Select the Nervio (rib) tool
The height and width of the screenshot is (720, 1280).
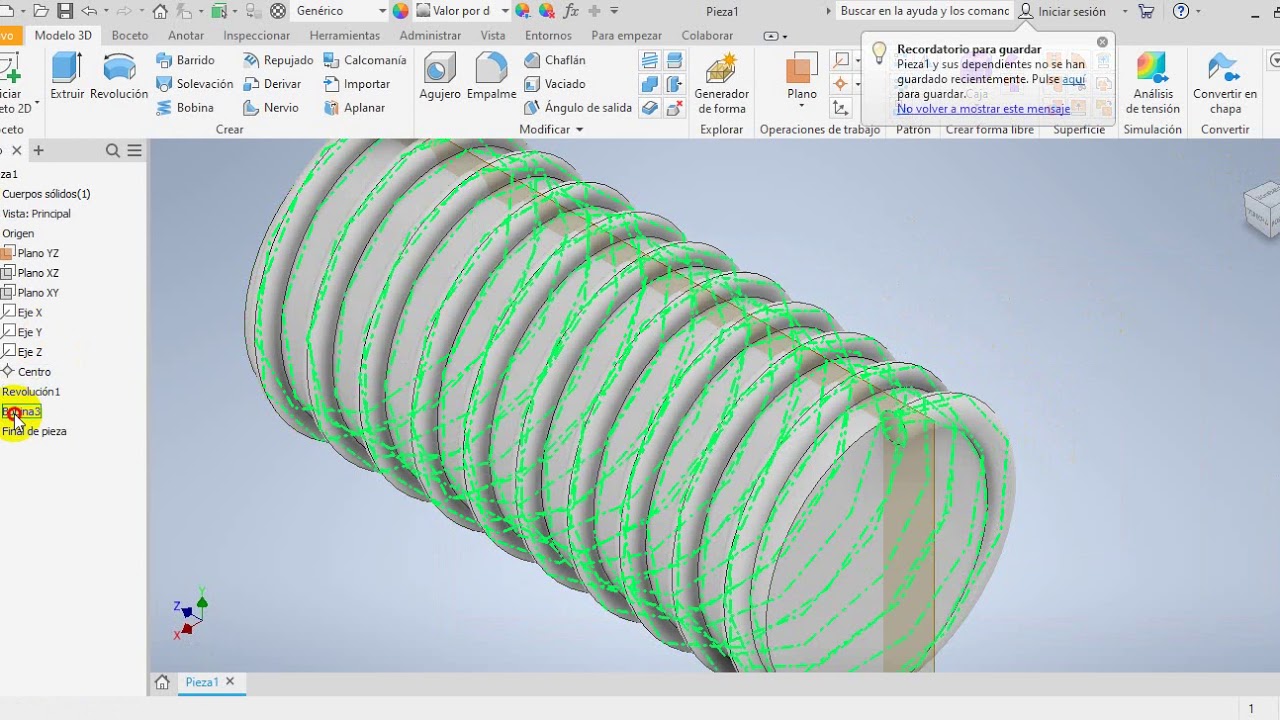tap(271, 108)
